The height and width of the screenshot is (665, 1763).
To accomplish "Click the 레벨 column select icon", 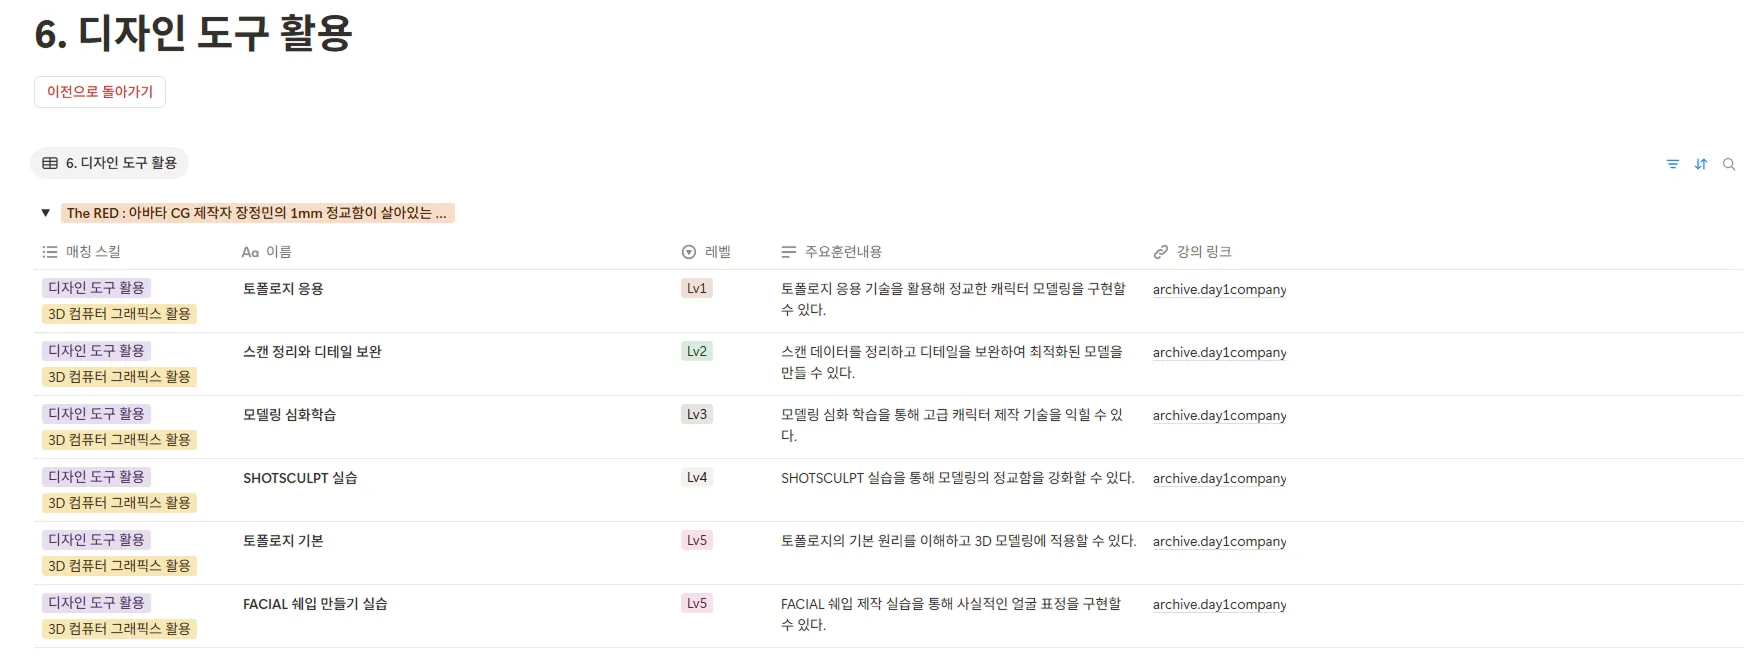I will tap(688, 252).
